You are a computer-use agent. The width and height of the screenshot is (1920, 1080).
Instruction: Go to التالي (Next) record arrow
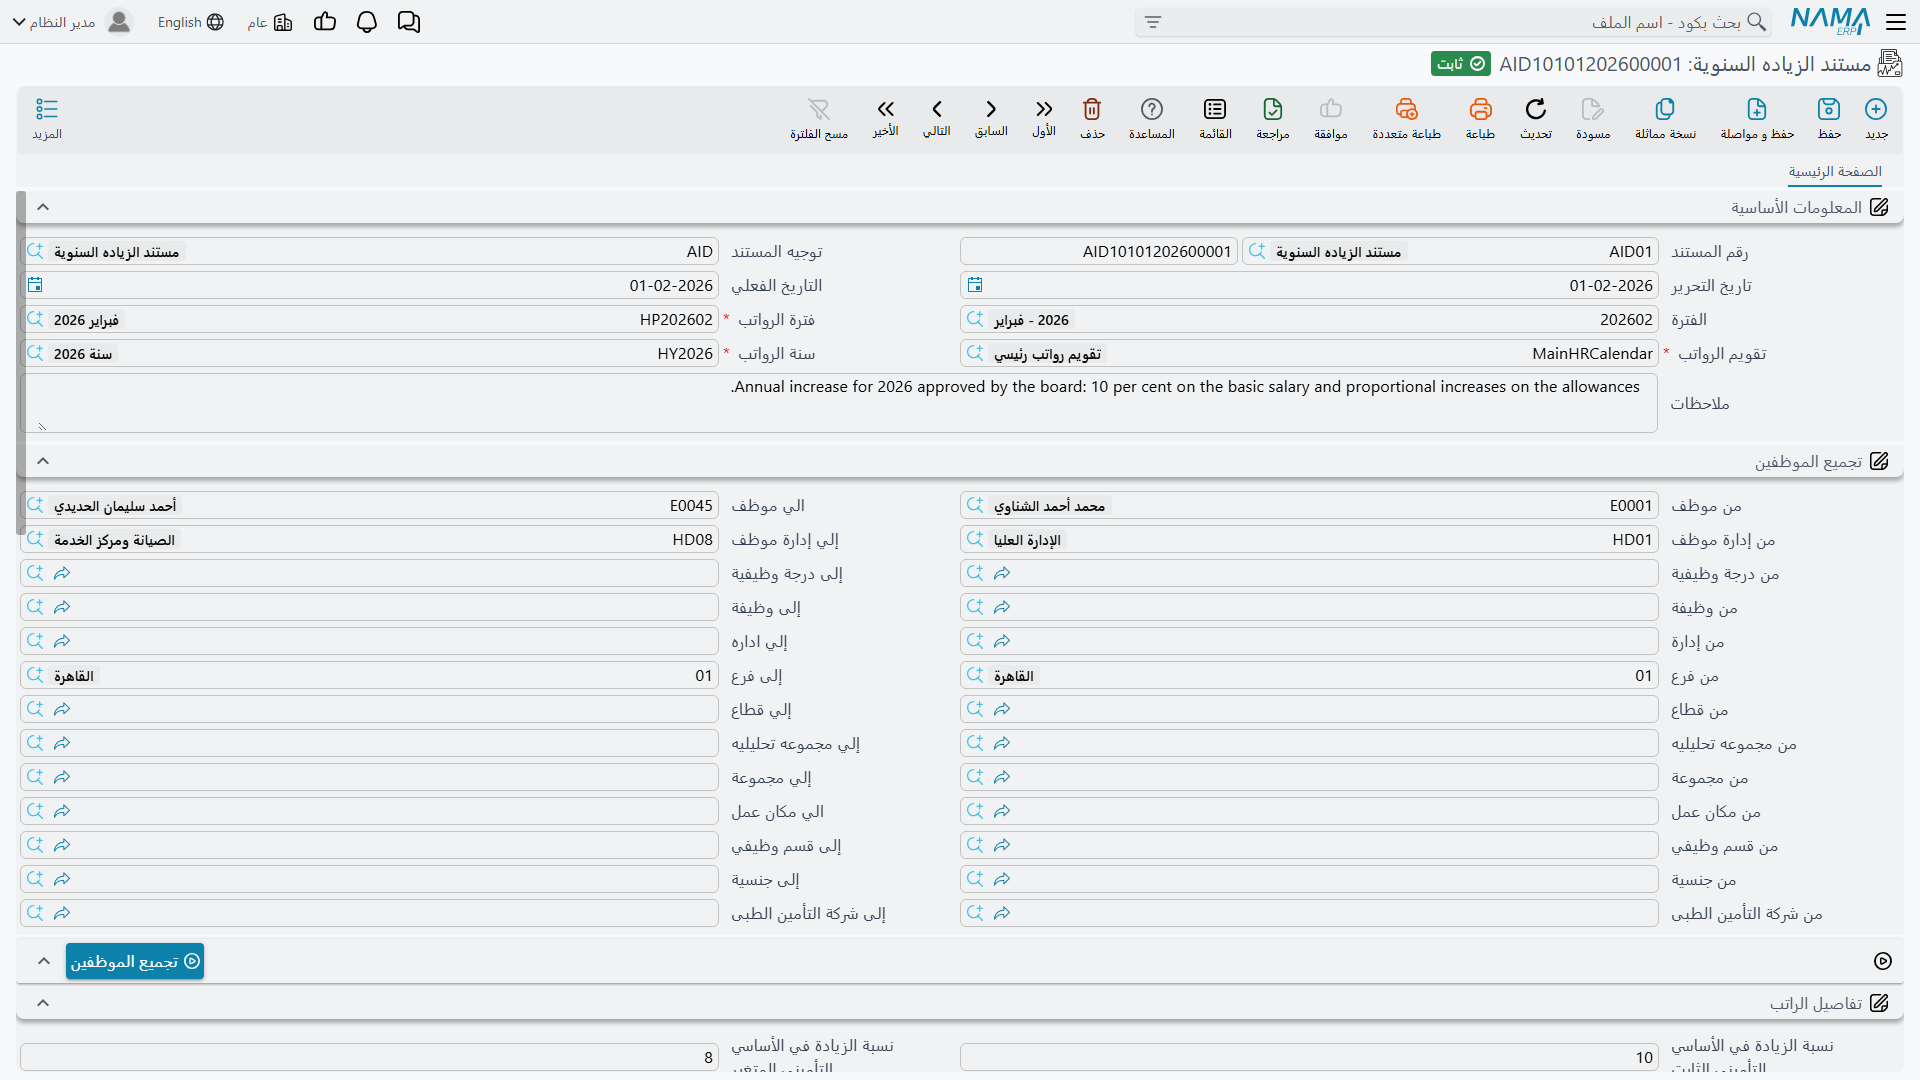tap(937, 109)
